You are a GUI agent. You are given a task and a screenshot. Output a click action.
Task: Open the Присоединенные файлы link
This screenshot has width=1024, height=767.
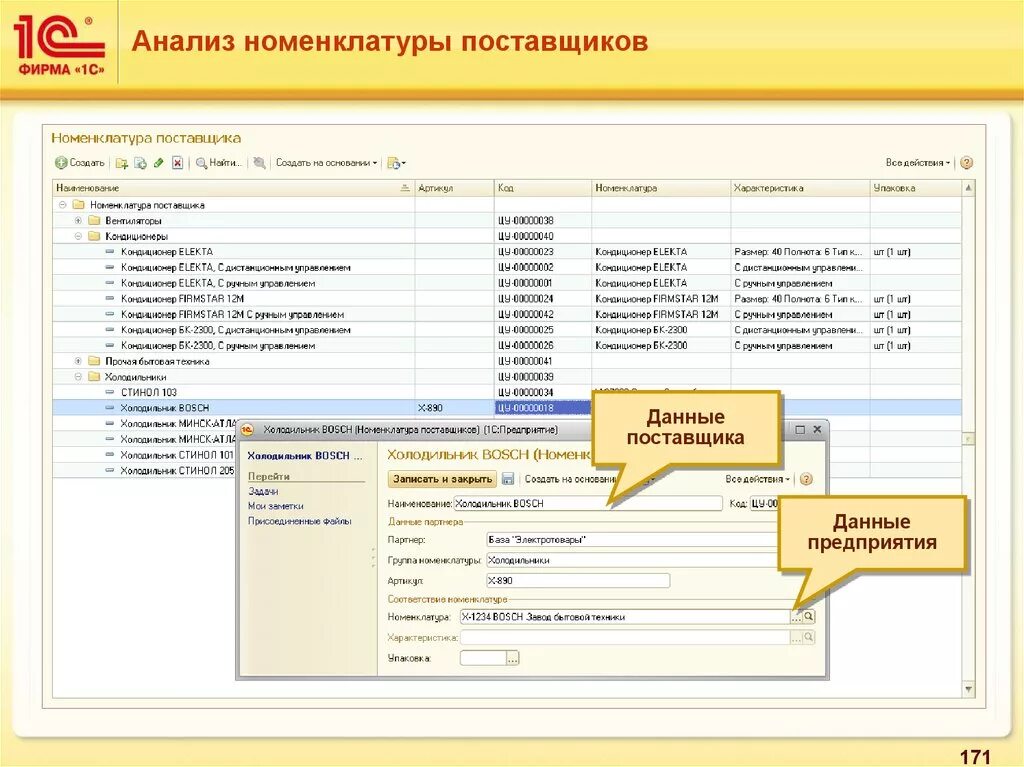(300, 521)
